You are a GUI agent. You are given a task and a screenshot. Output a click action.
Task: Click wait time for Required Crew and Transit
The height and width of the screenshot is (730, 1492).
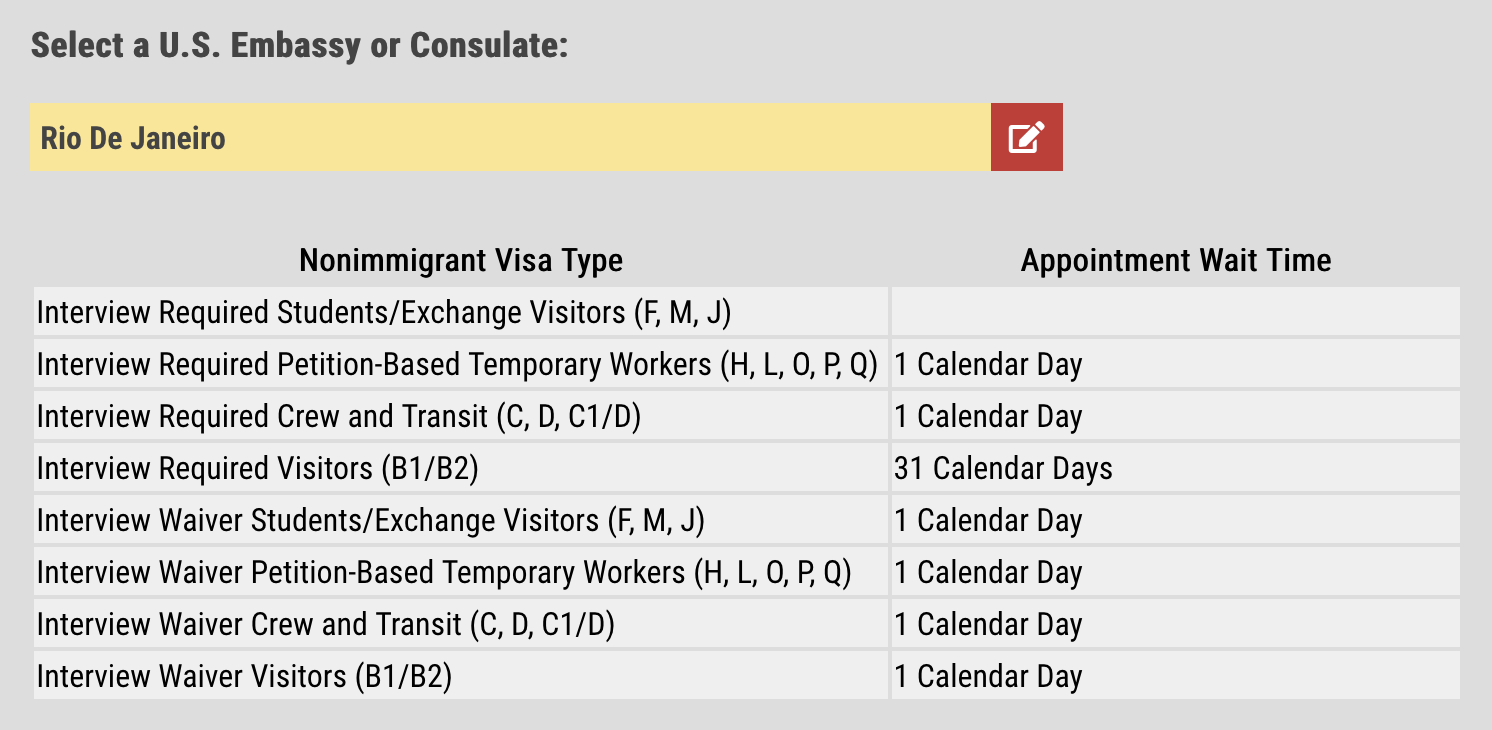tap(988, 416)
